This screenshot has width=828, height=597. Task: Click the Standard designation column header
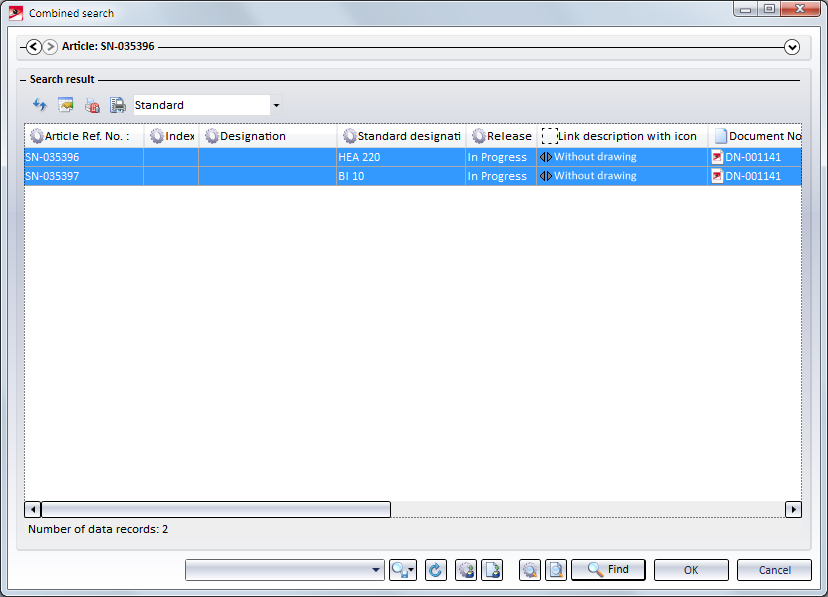pos(401,136)
